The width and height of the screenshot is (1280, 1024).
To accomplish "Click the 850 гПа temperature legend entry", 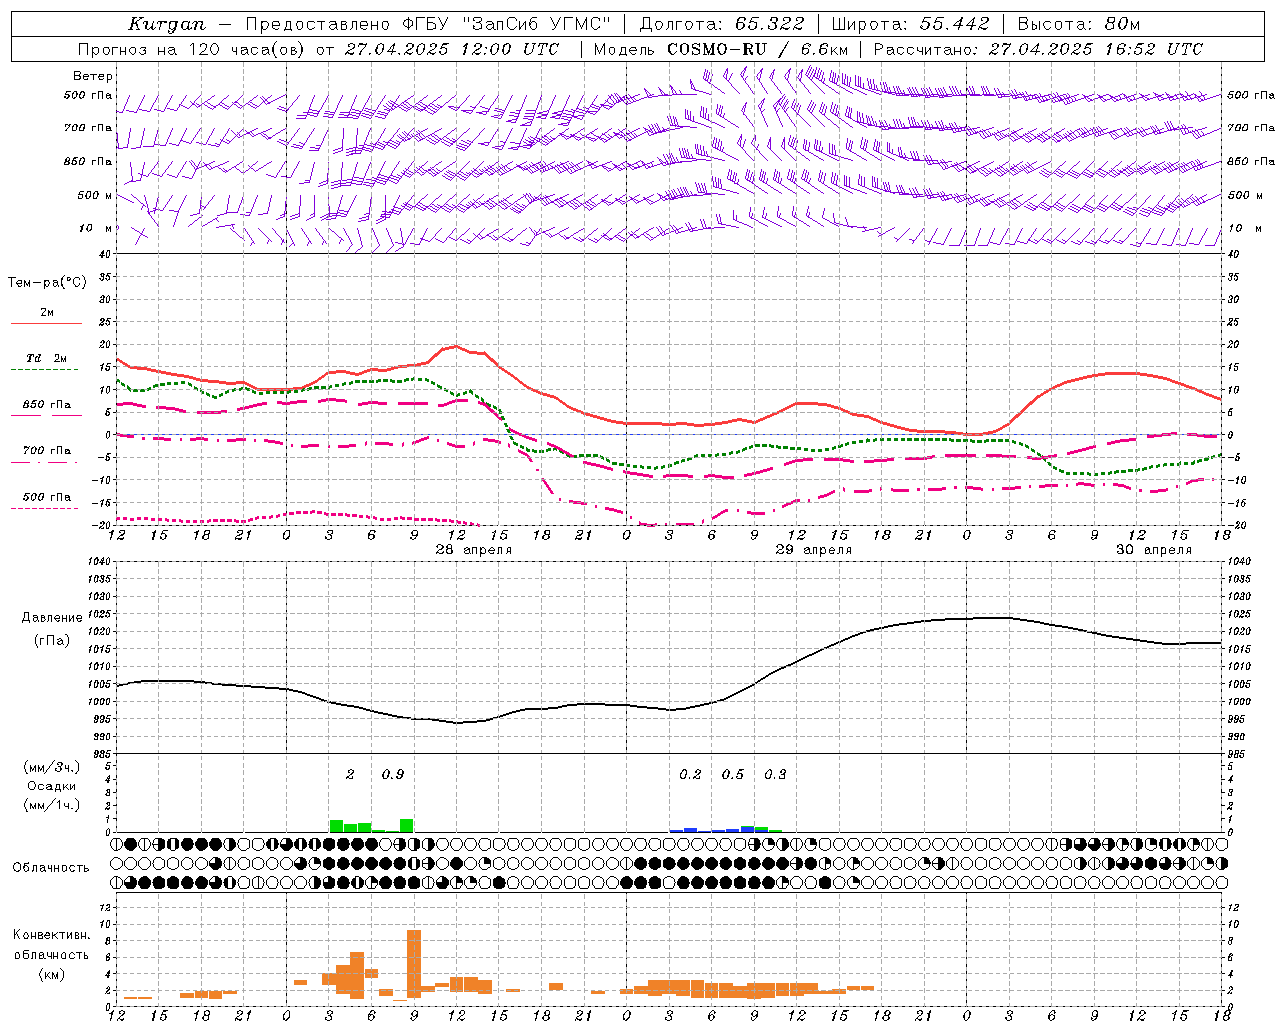I will coord(46,404).
